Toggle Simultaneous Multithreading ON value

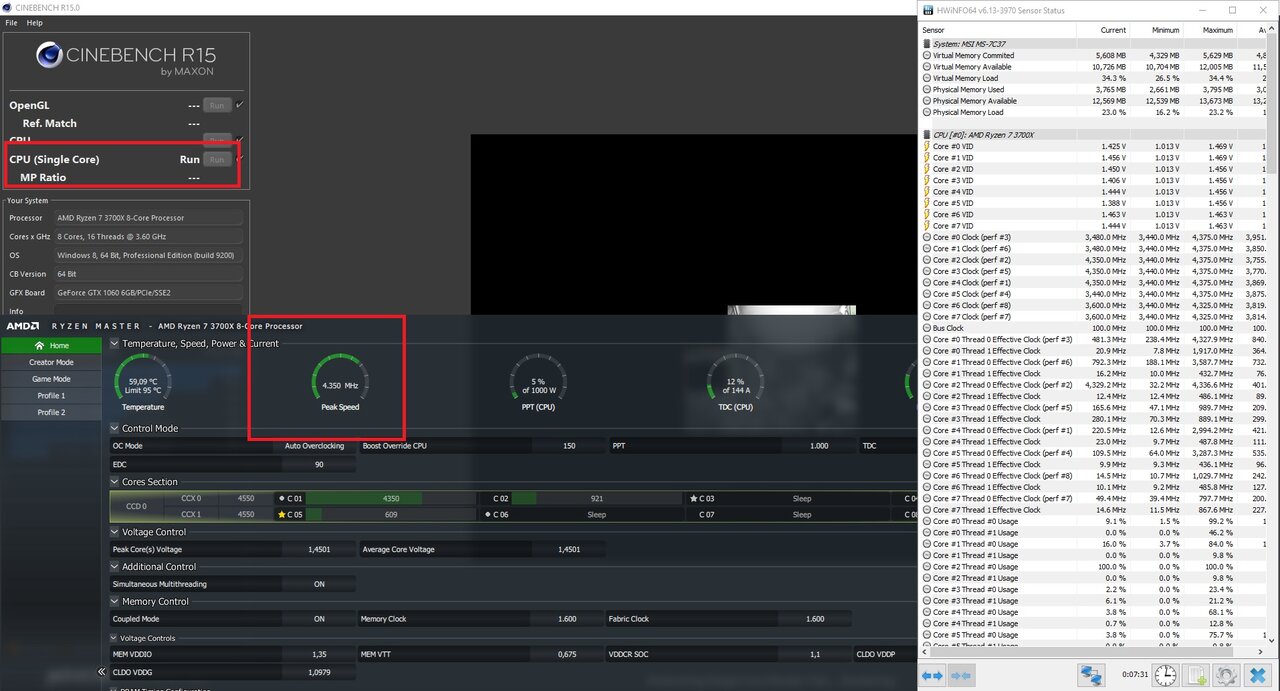tap(319, 584)
